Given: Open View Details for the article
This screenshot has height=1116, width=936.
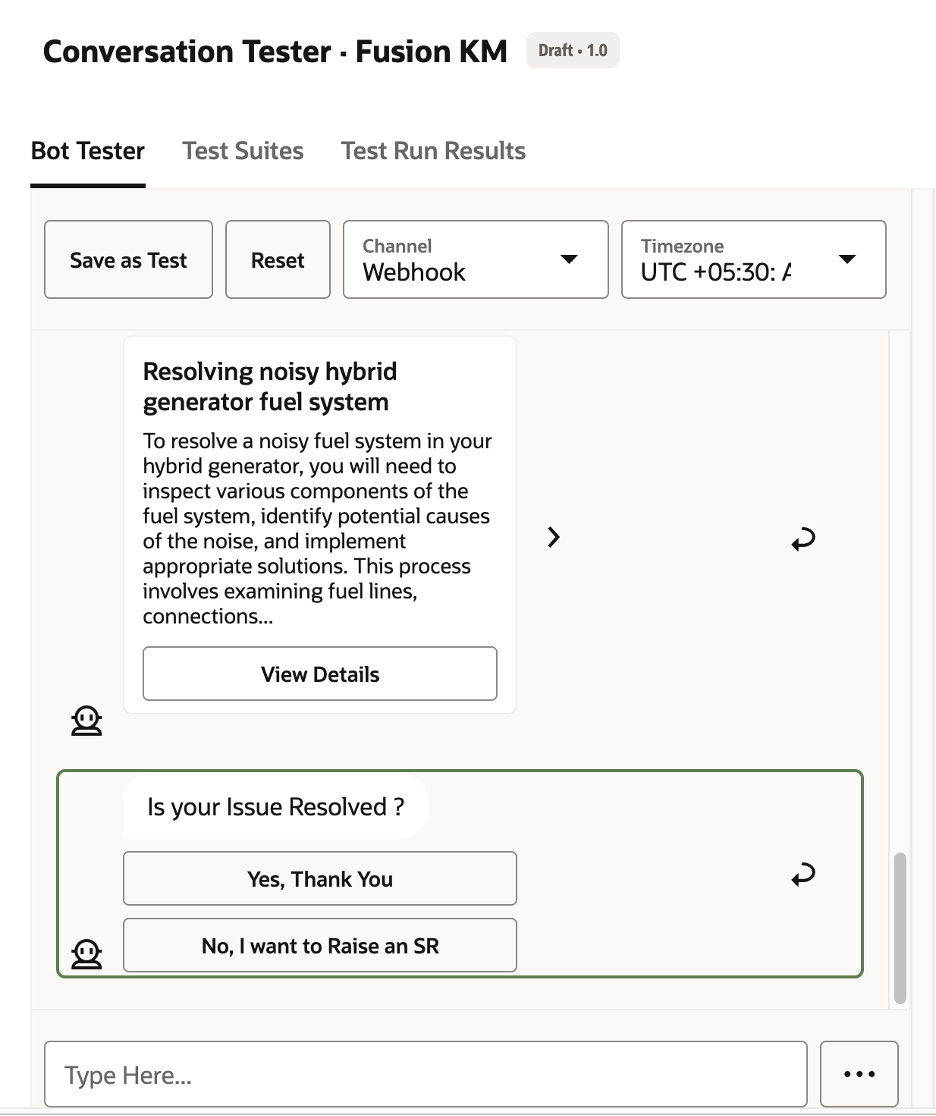Looking at the screenshot, I should pos(320,673).
